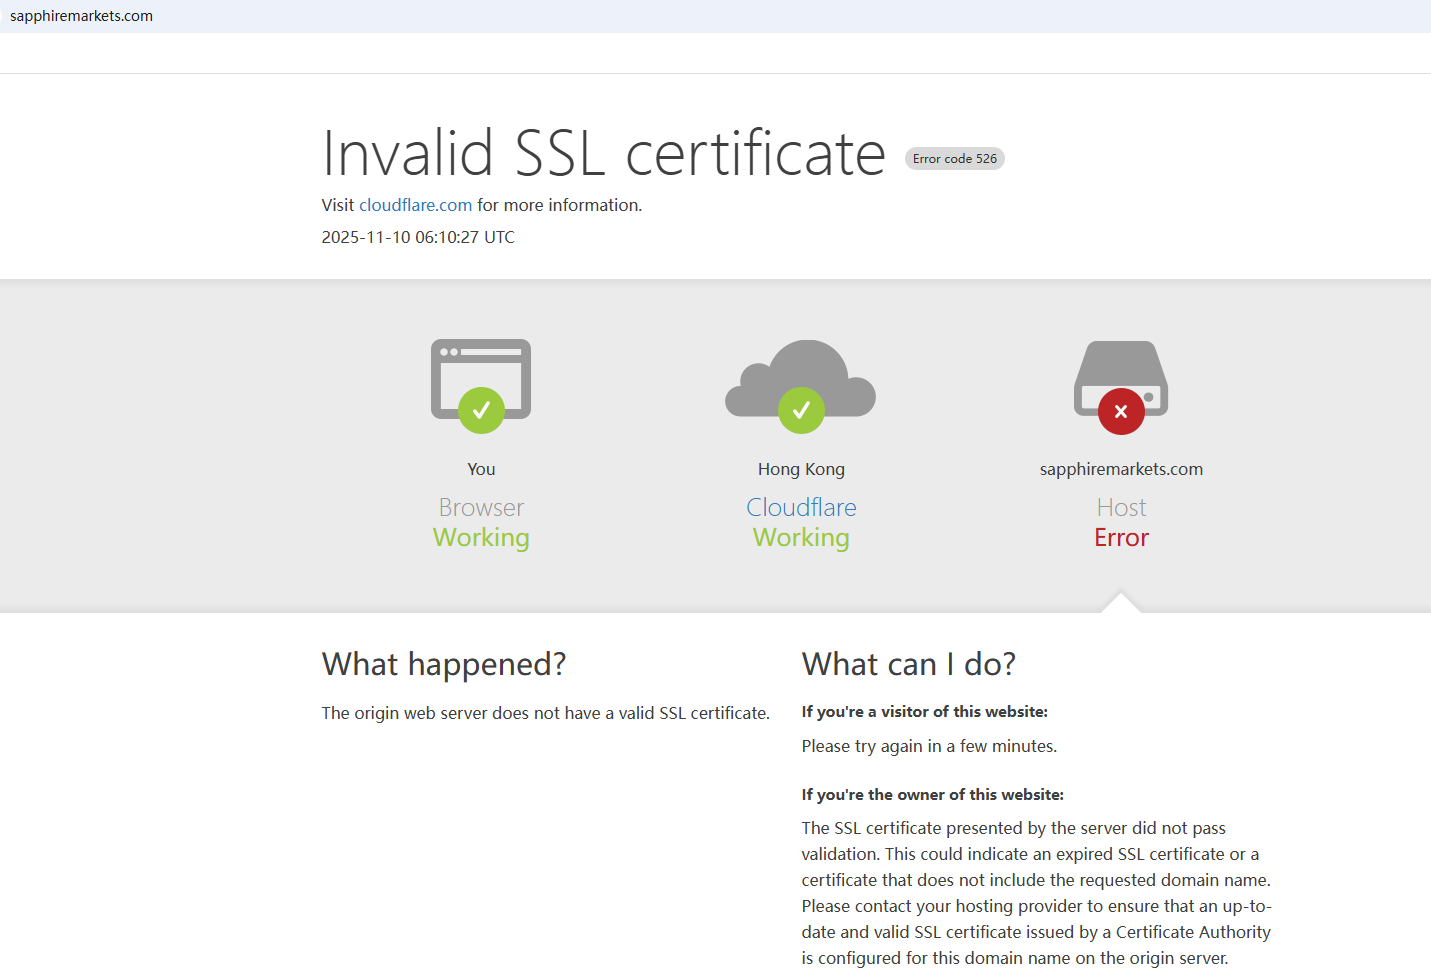
Task: Click the UTC timestamp under the heading
Action: pos(418,237)
